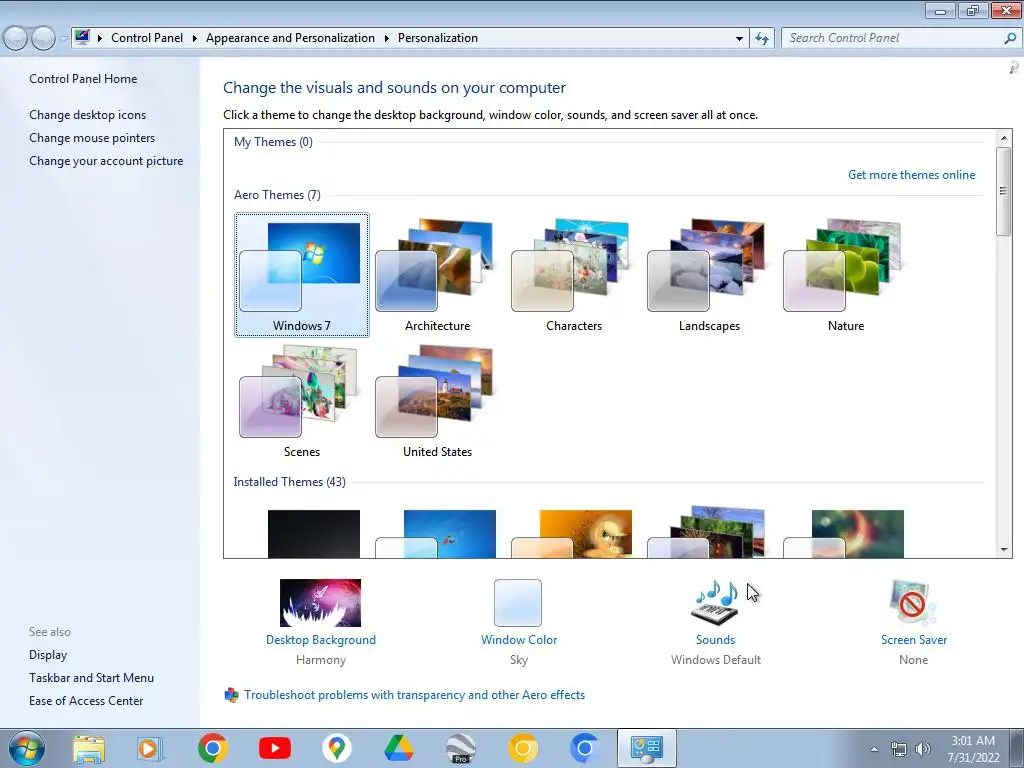Click the Control Panel taskbar button
Screen dimensions: 1024x768
point(647,748)
